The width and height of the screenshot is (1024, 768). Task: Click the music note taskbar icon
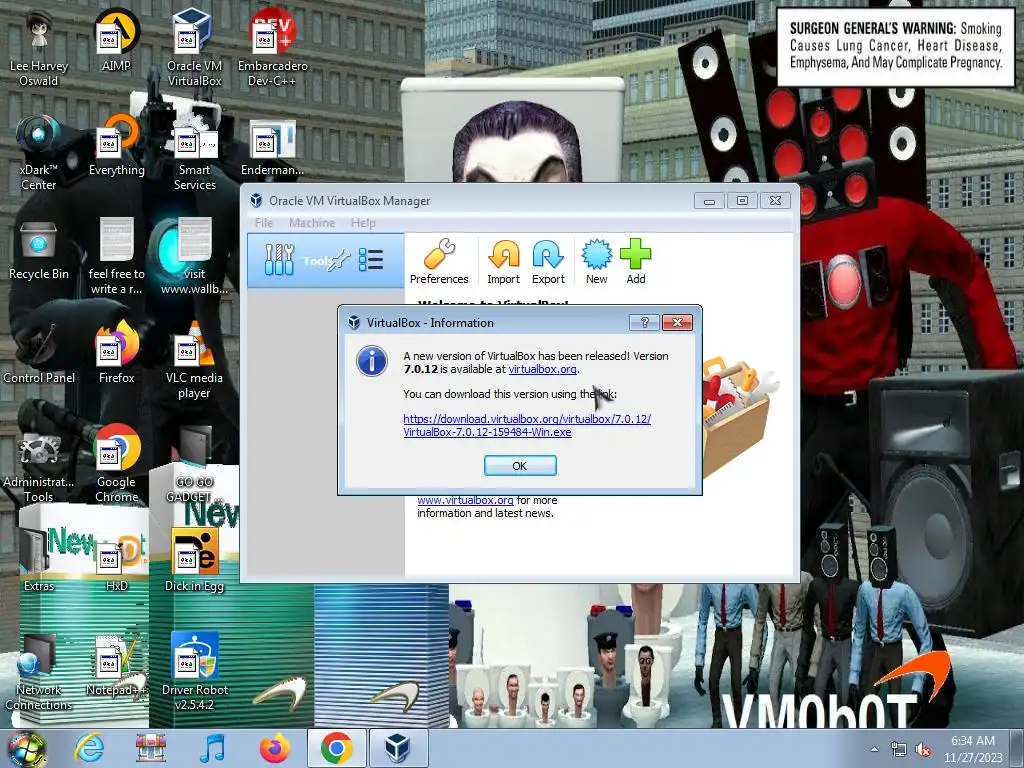pyautogui.click(x=213, y=748)
